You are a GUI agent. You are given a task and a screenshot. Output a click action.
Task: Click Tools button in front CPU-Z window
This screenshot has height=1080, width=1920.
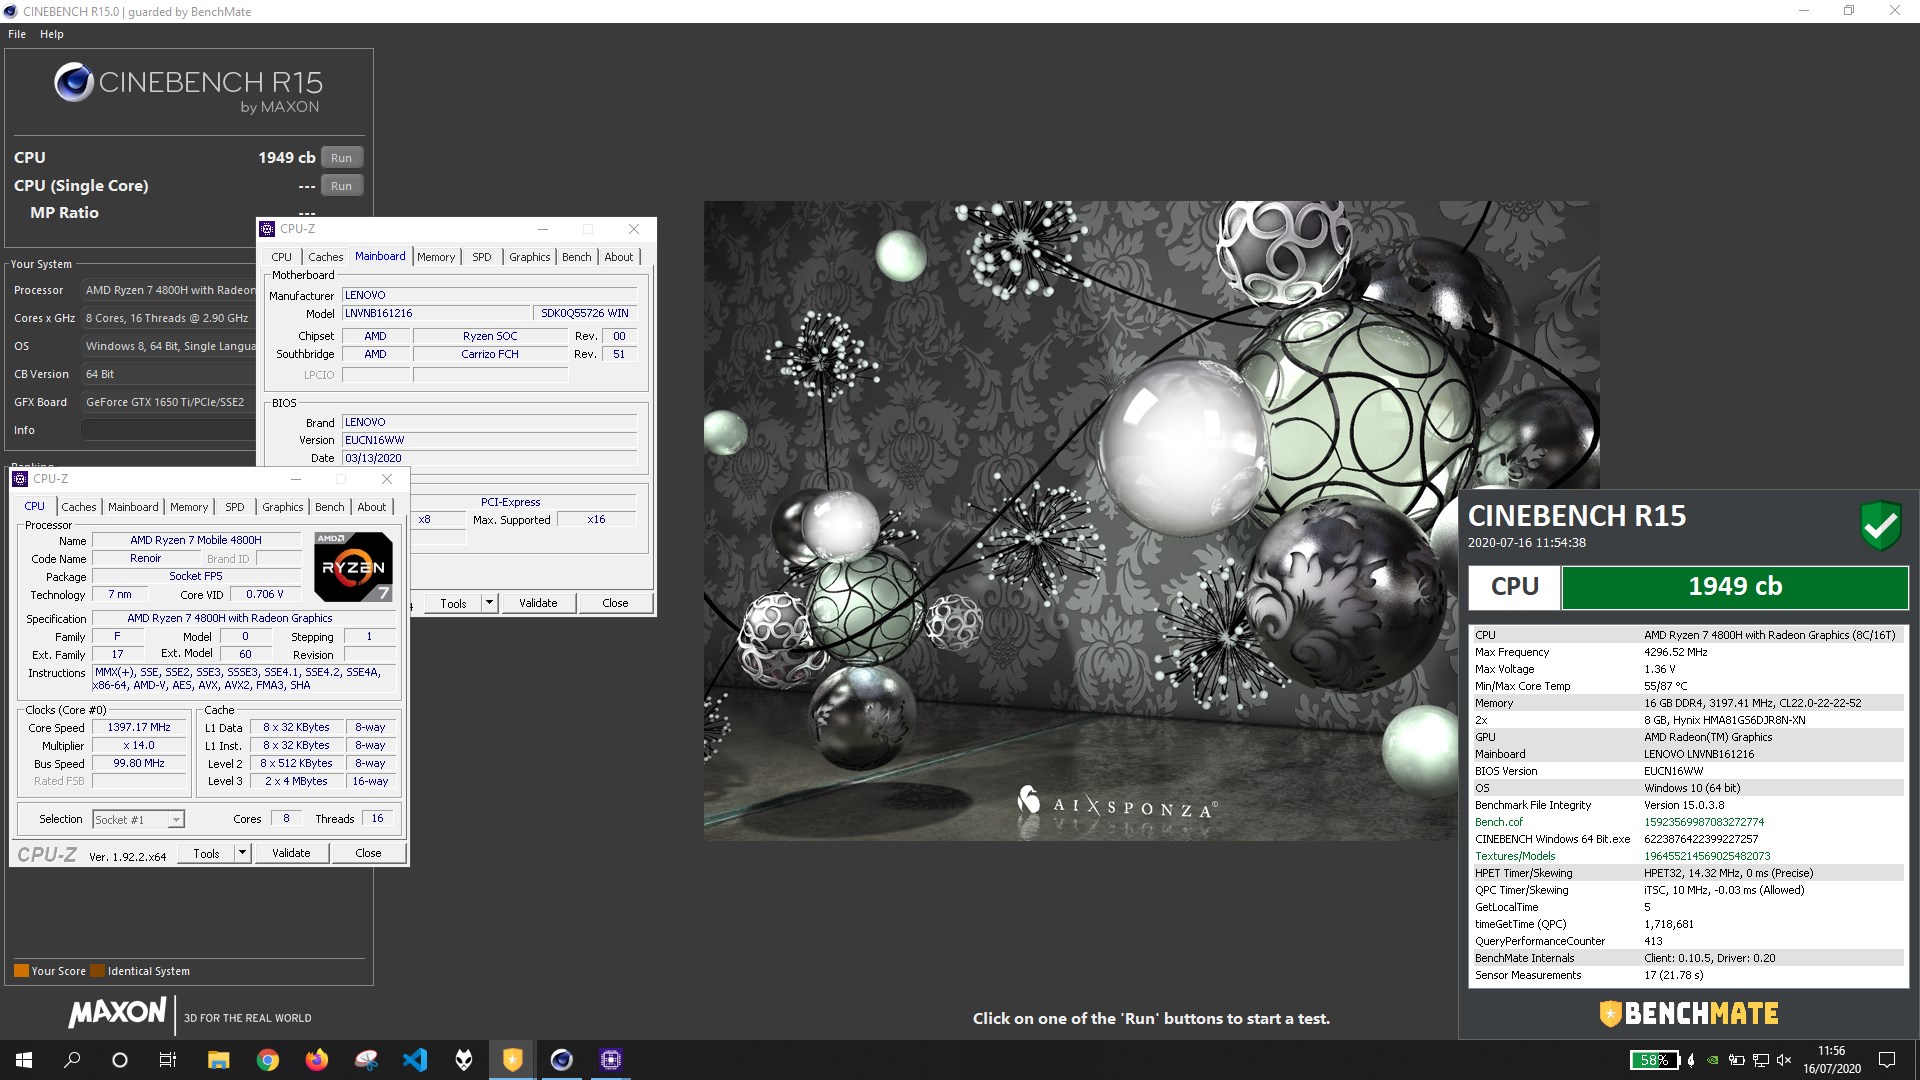(x=206, y=853)
